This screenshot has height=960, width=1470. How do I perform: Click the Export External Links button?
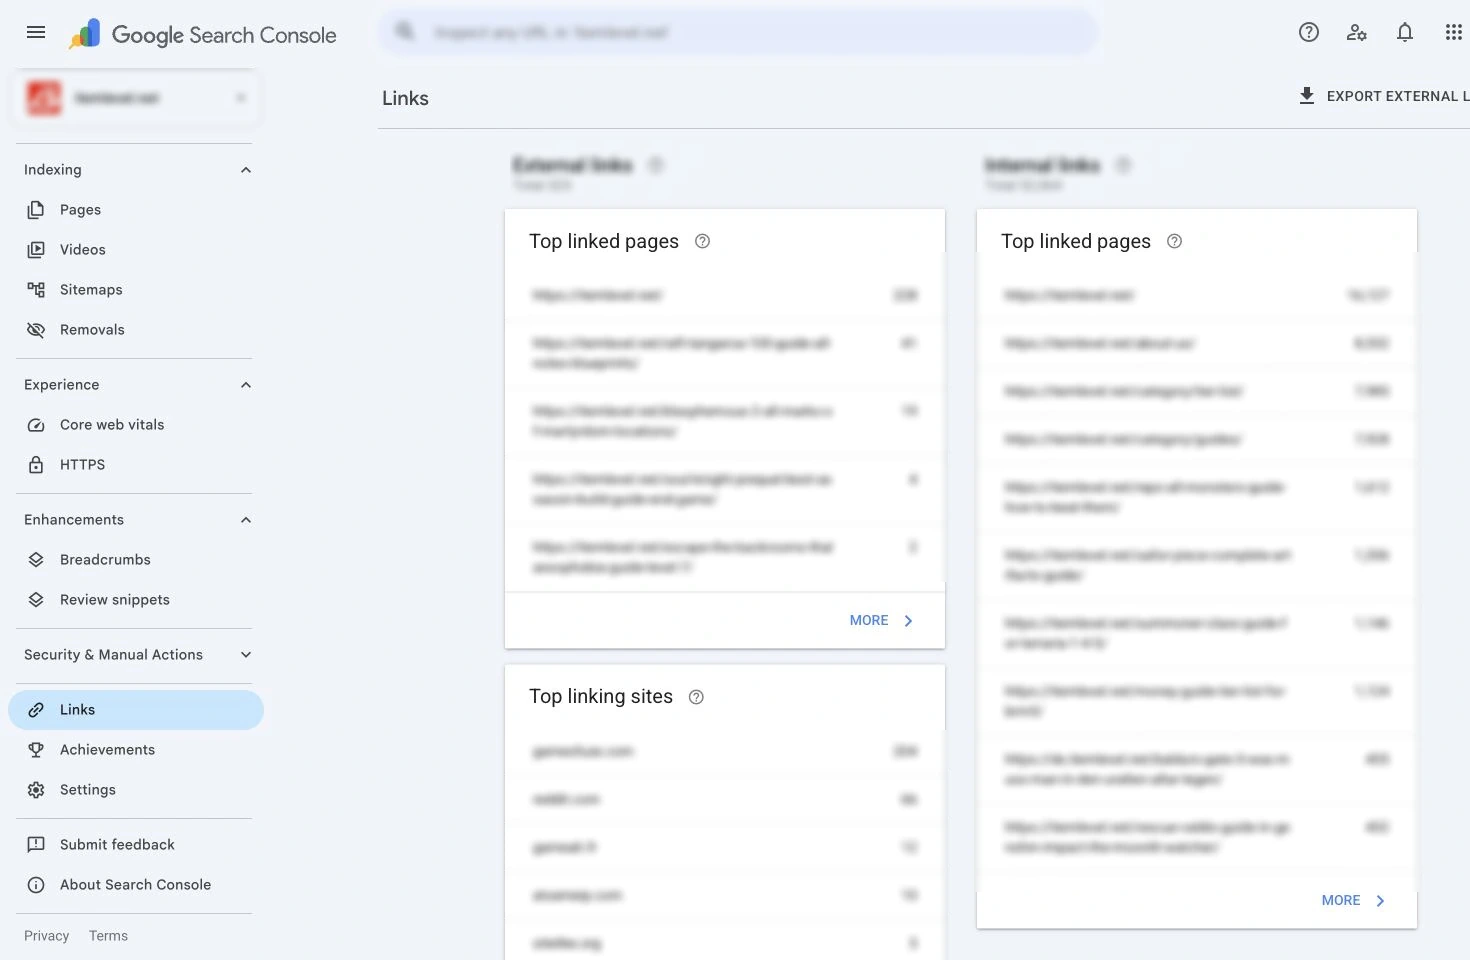1384,96
